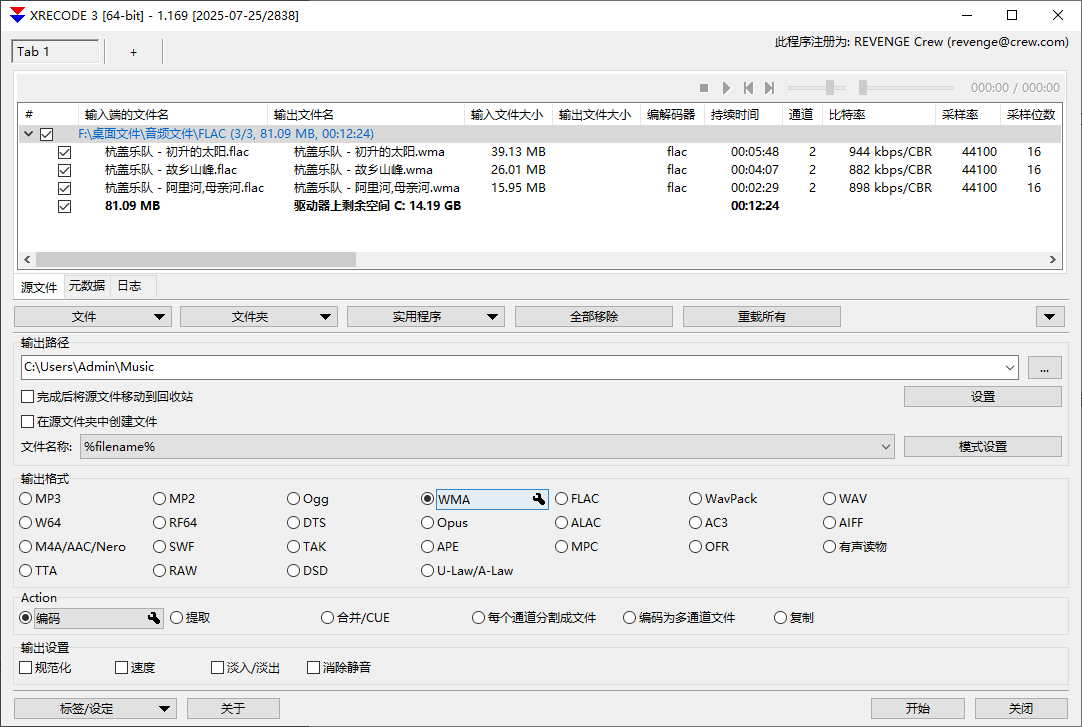Open the 关于 dialog

tap(233, 708)
